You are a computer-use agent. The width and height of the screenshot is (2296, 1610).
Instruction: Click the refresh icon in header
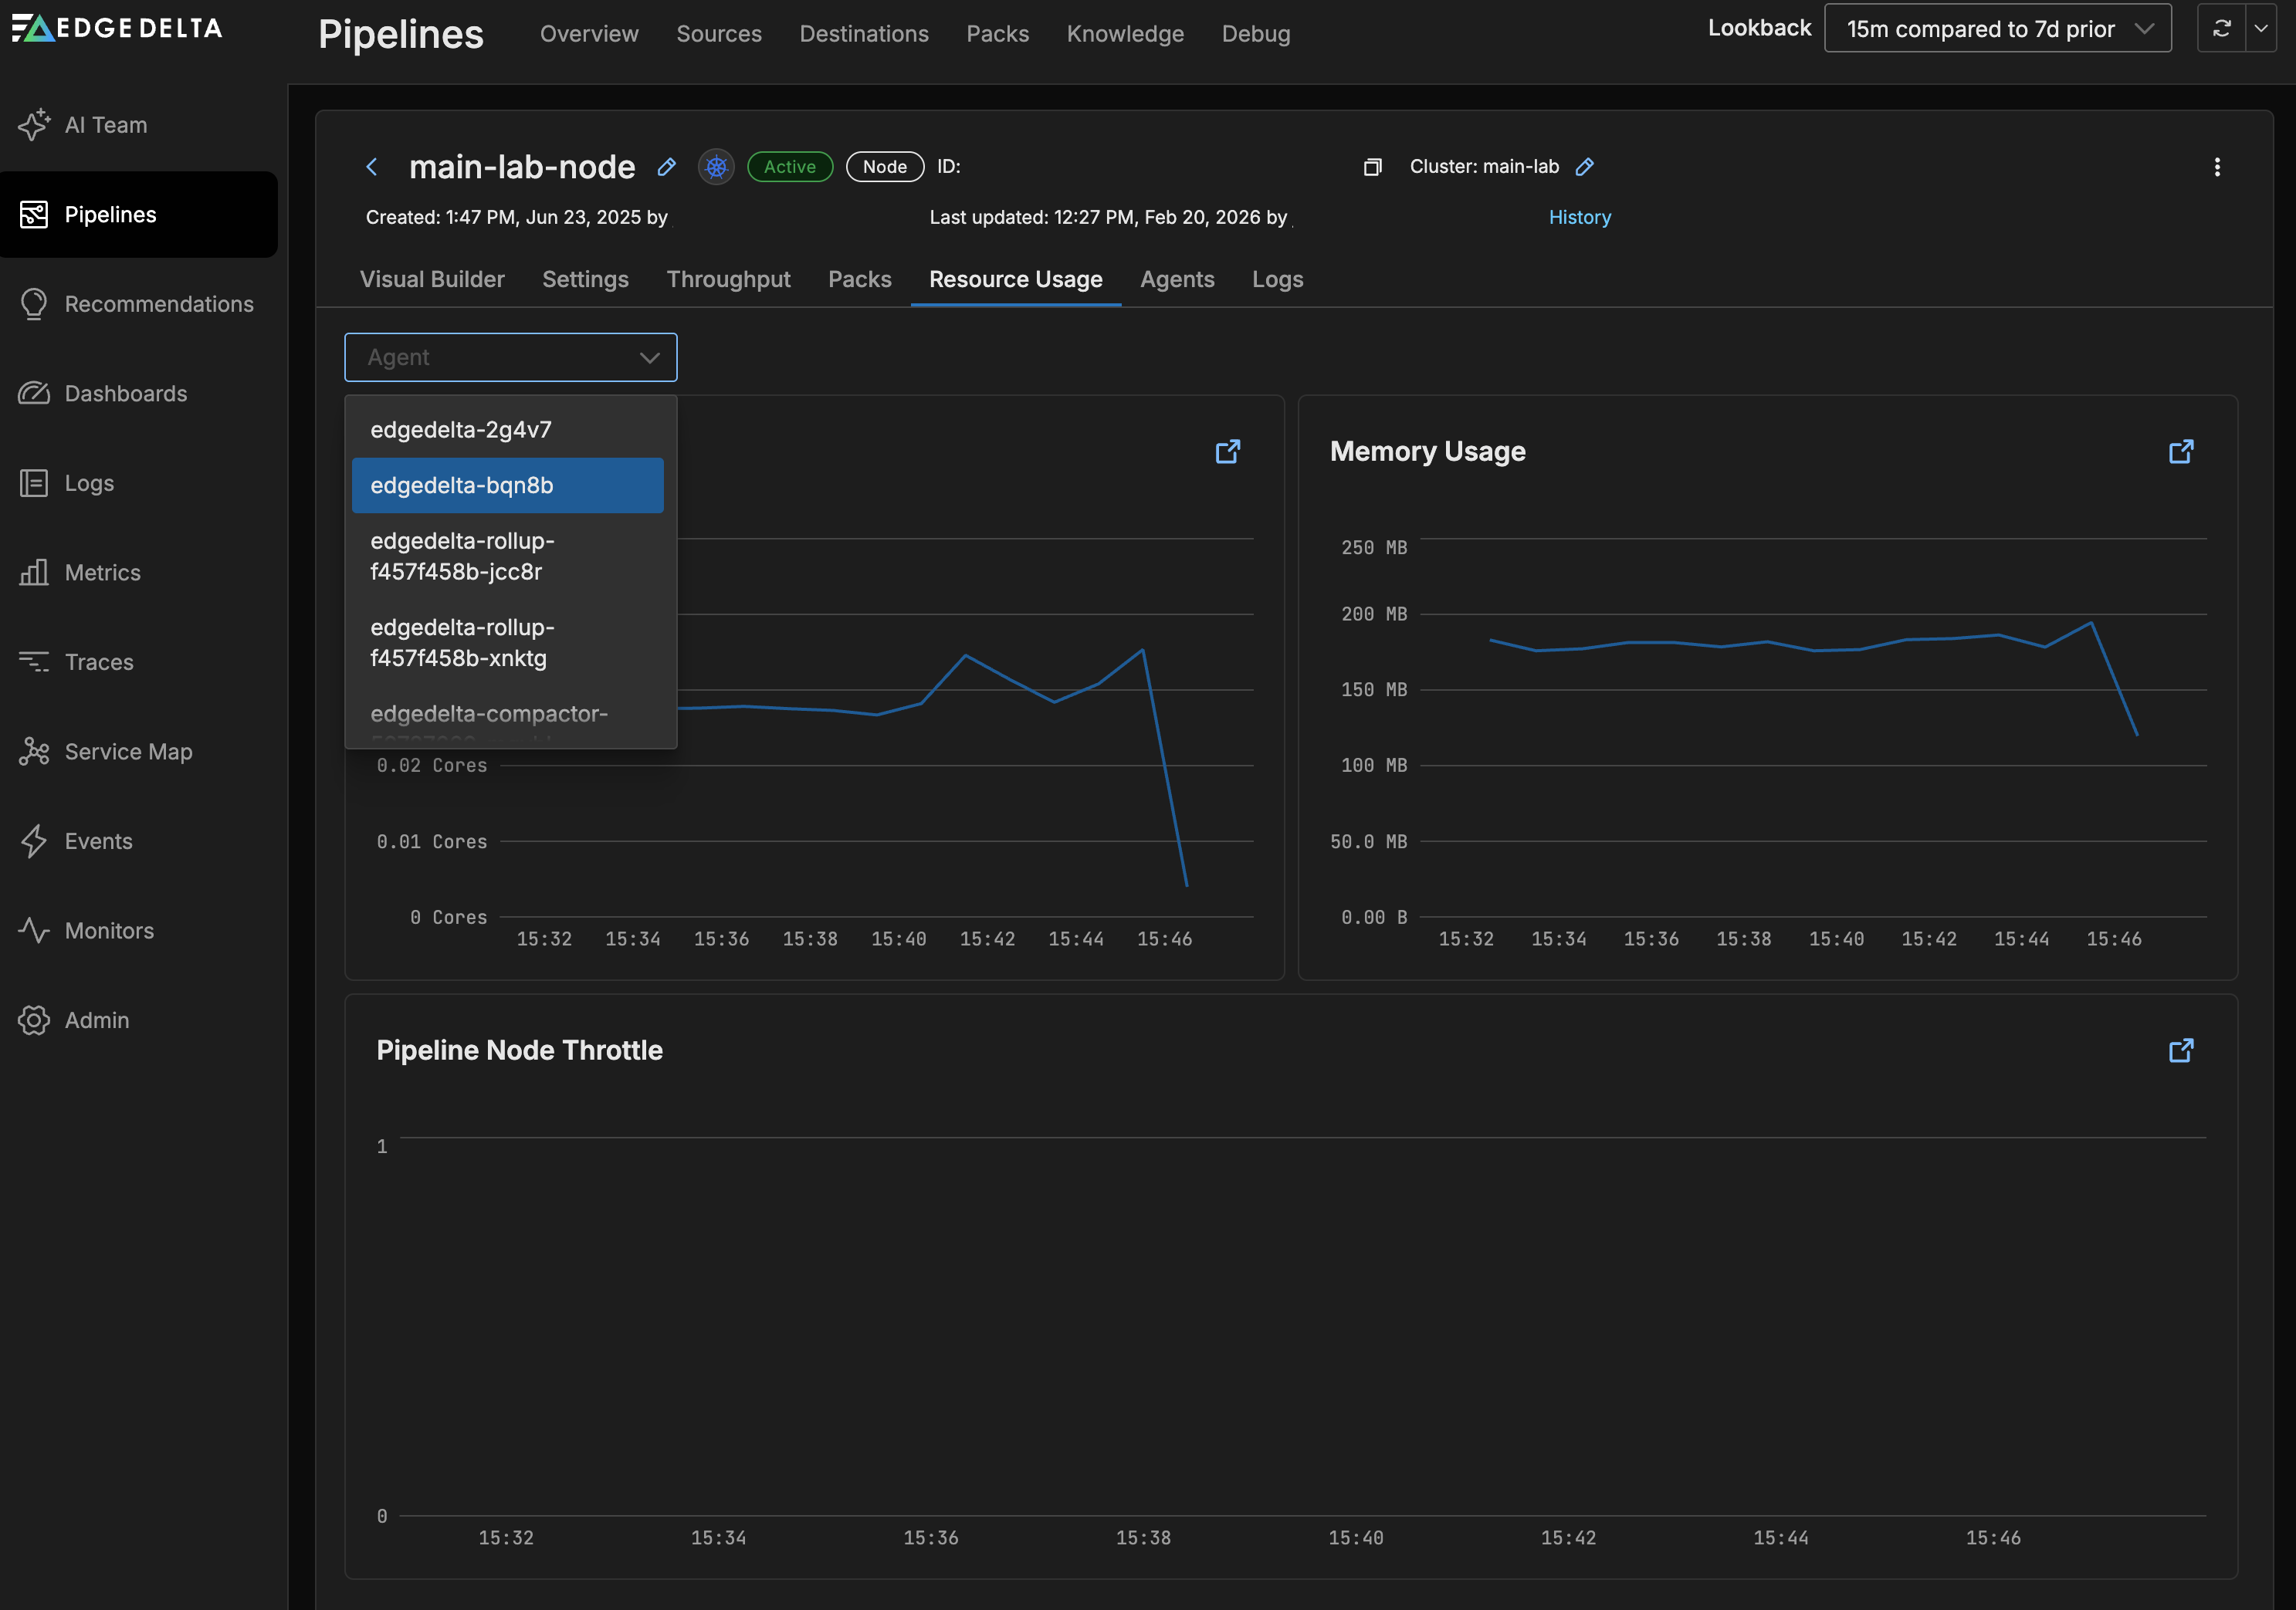(2221, 29)
